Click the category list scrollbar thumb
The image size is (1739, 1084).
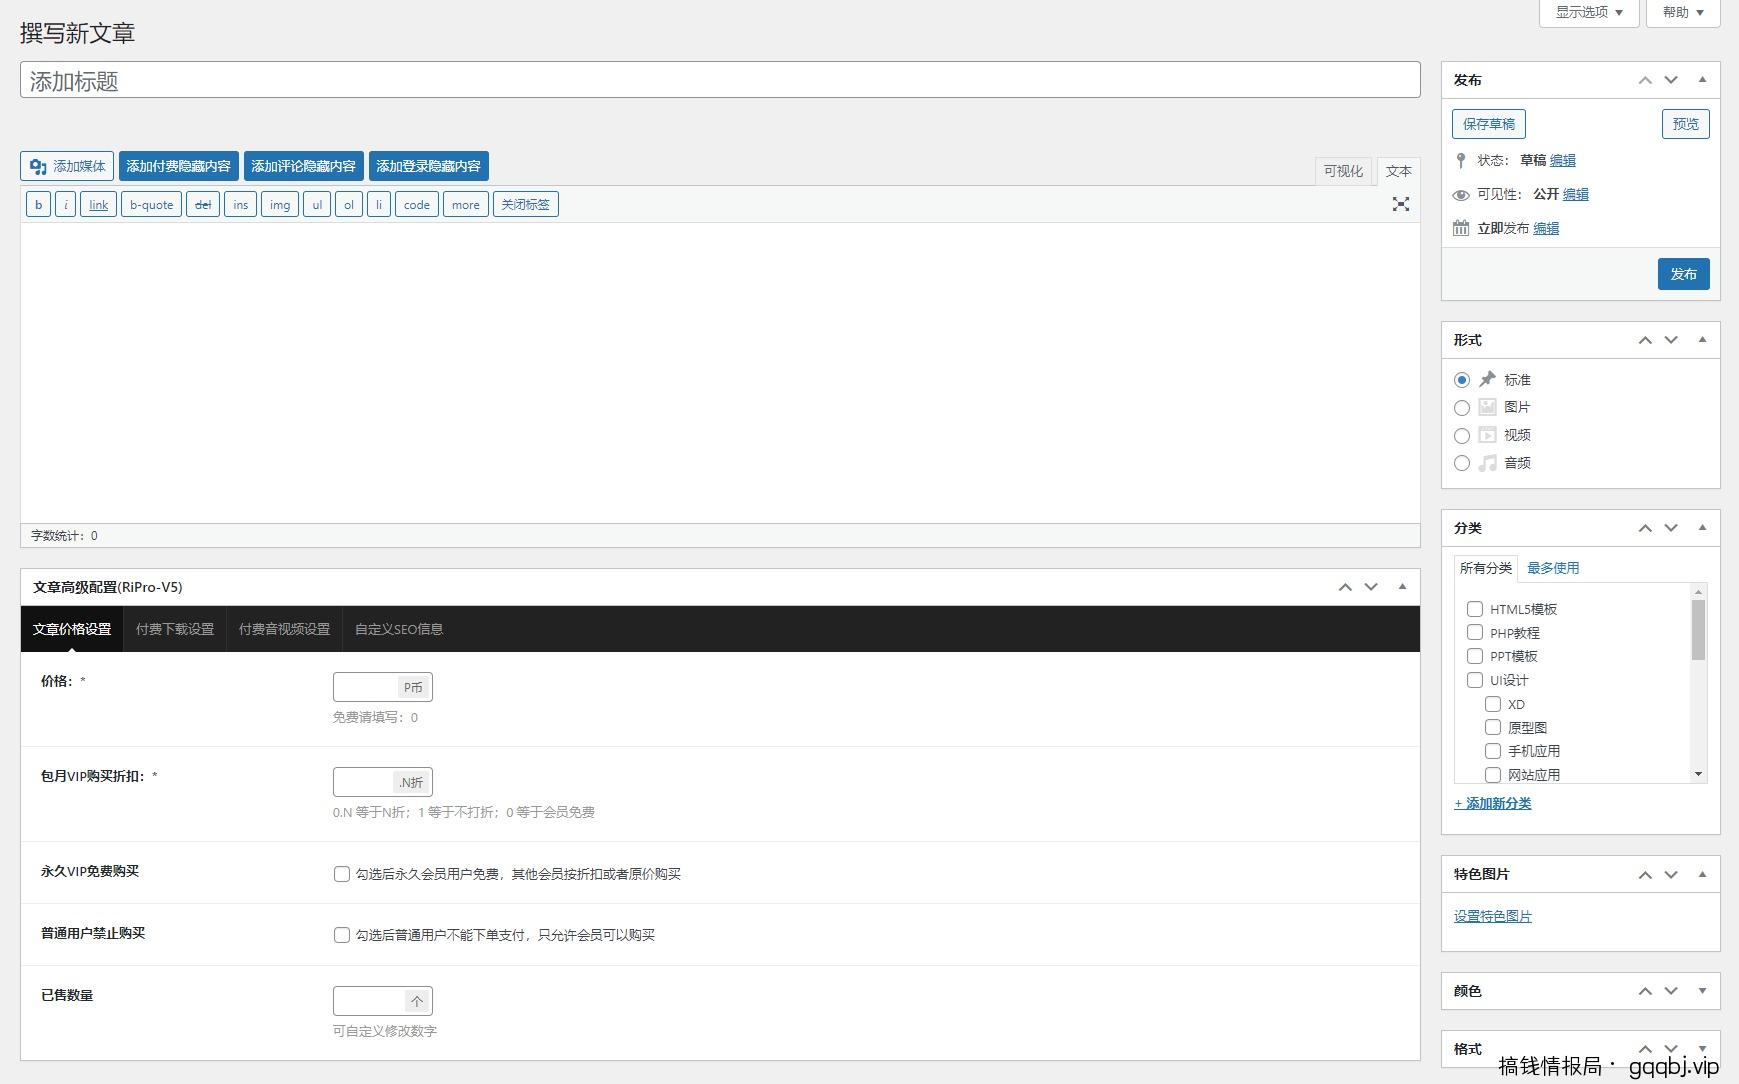(1697, 630)
